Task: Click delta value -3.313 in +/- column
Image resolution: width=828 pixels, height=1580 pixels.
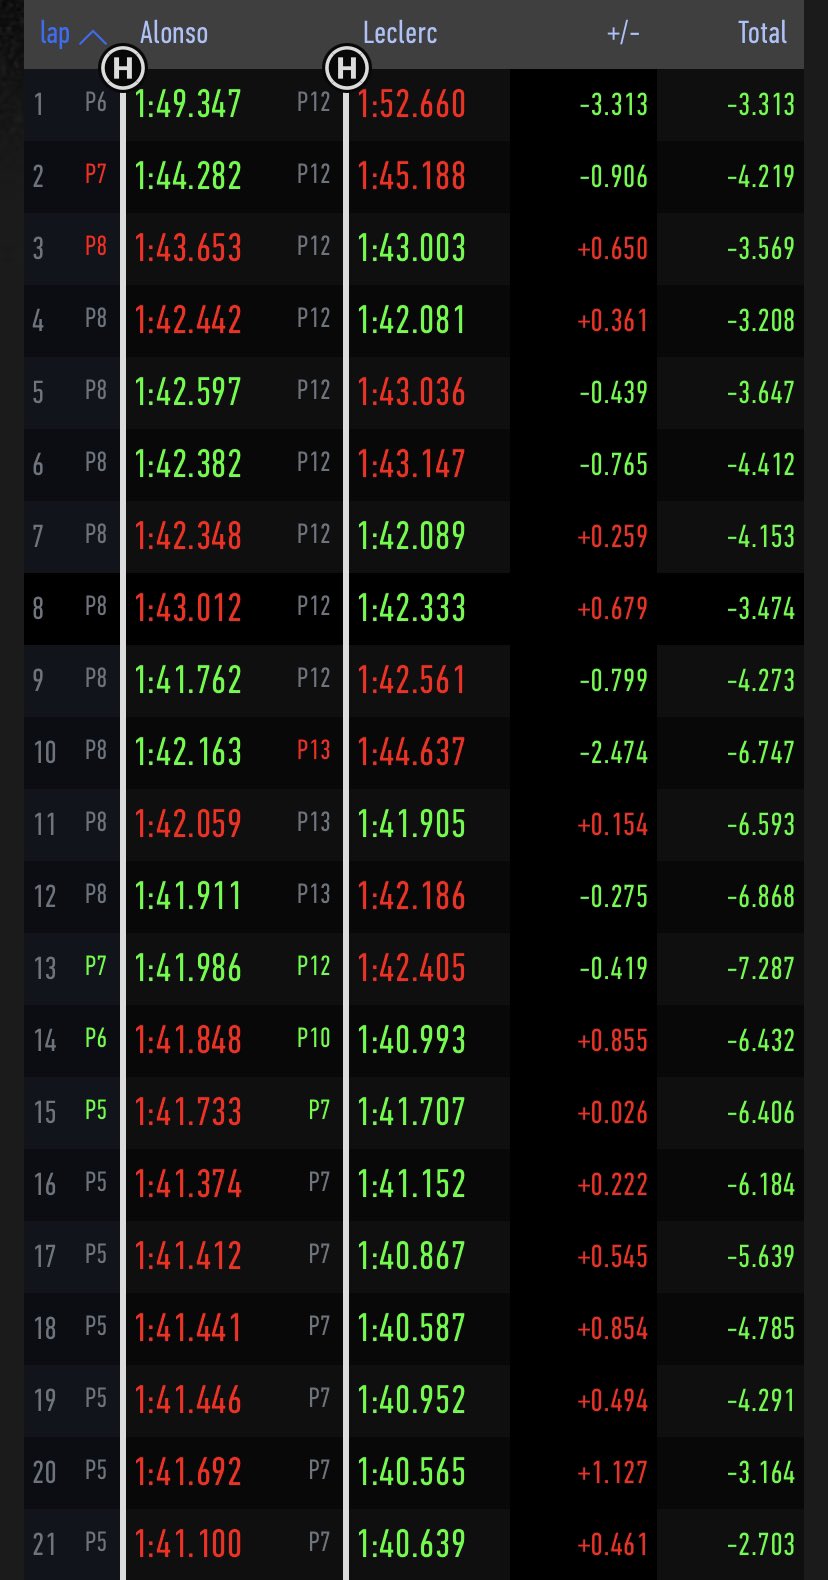Action: tap(614, 105)
